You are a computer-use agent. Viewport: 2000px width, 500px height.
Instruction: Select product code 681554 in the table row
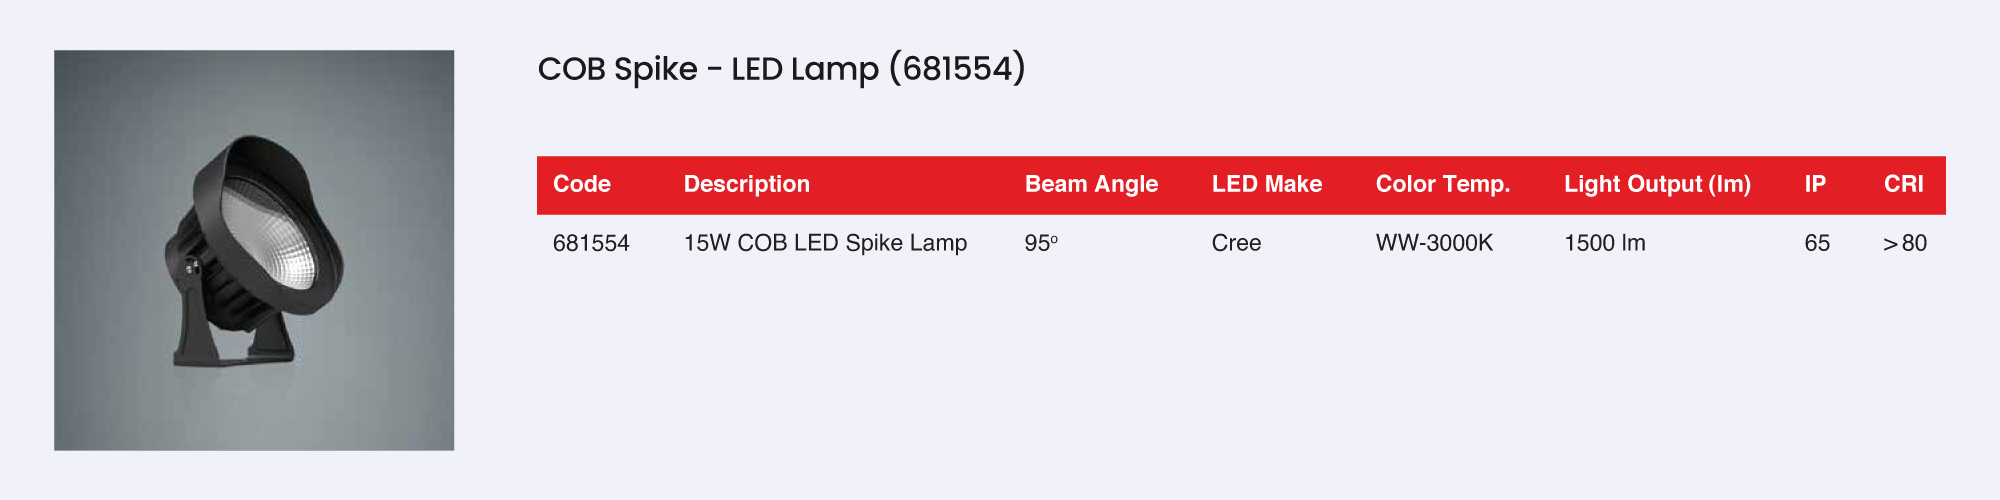[591, 243]
